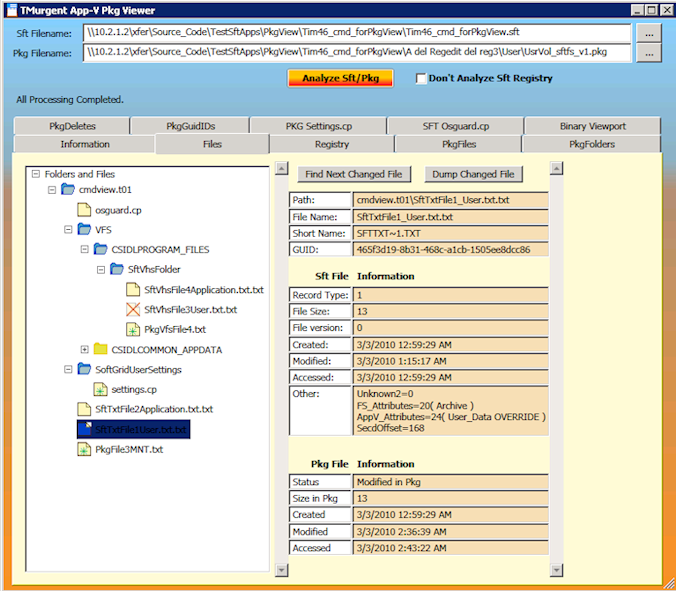The width and height of the screenshot is (676, 591).
Task: Select PkgVfsFile4.txt in the tree
Action: [x=175, y=329]
